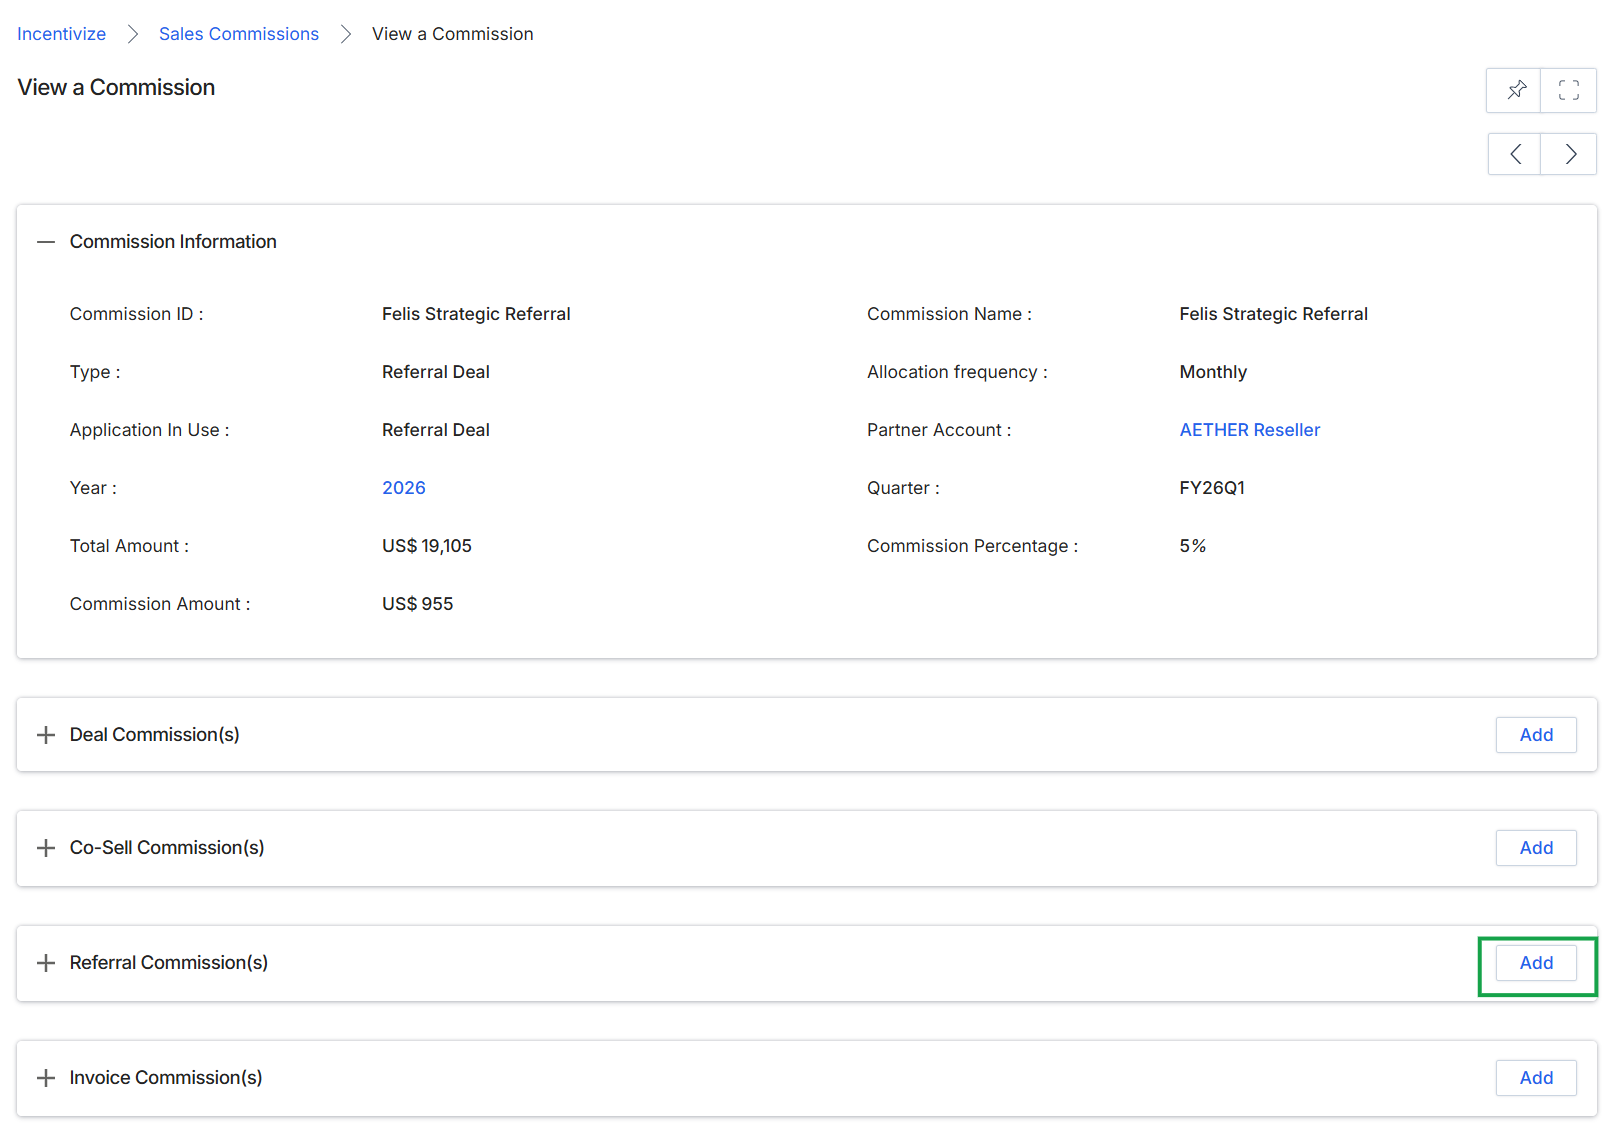Click the Type value Referral Deal
The image size is (1617, 1146).
click(x=436, y=372)
